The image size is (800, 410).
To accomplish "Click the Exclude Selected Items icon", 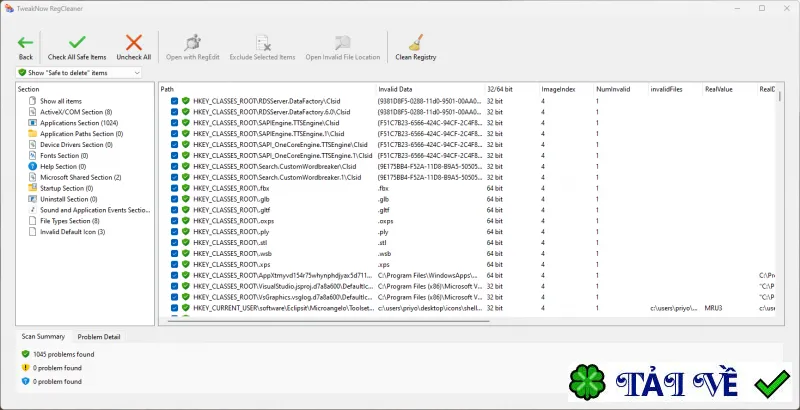I will (263, 42).
